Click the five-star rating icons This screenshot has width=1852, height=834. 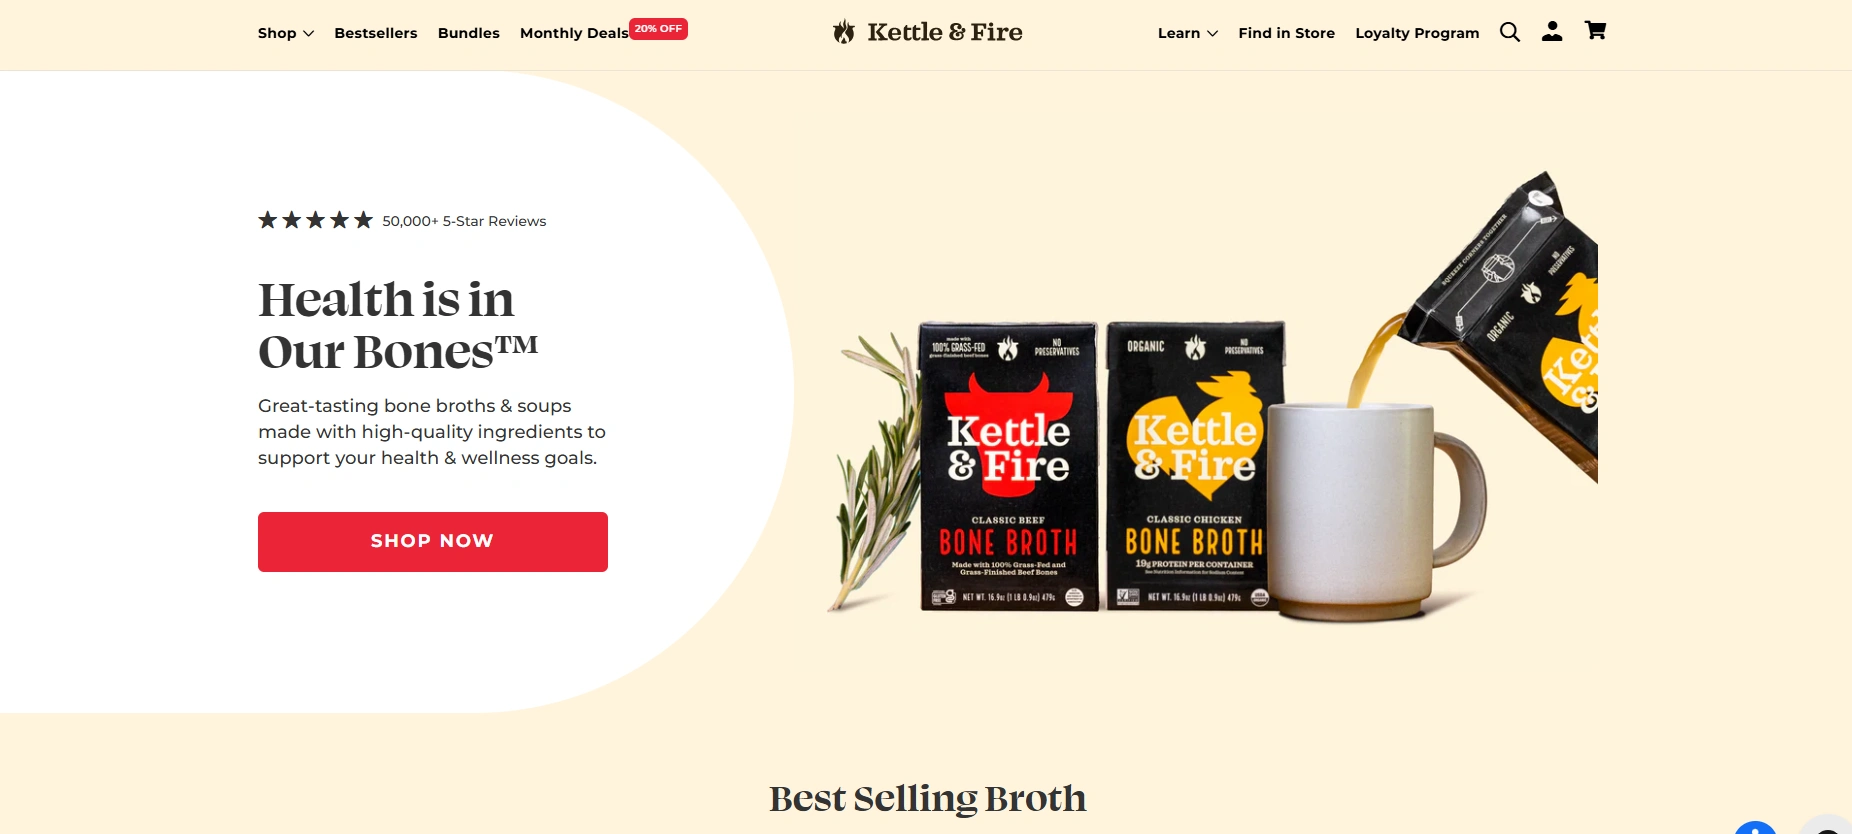[315, 220]
